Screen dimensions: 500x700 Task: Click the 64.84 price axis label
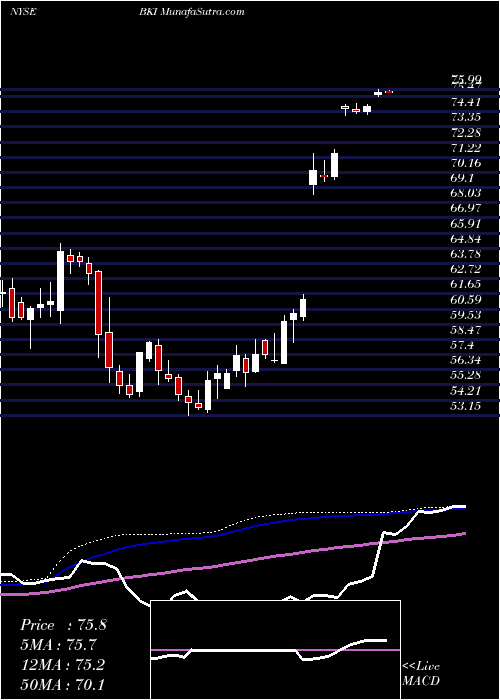466,239
